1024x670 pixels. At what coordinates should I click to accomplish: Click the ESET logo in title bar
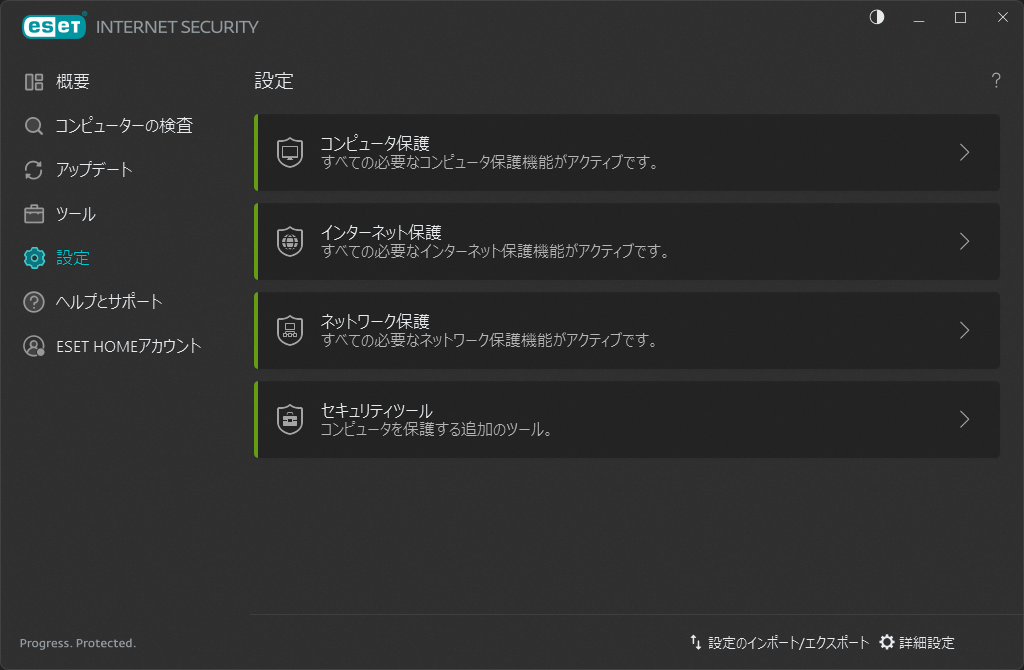(x=53, y=27)
